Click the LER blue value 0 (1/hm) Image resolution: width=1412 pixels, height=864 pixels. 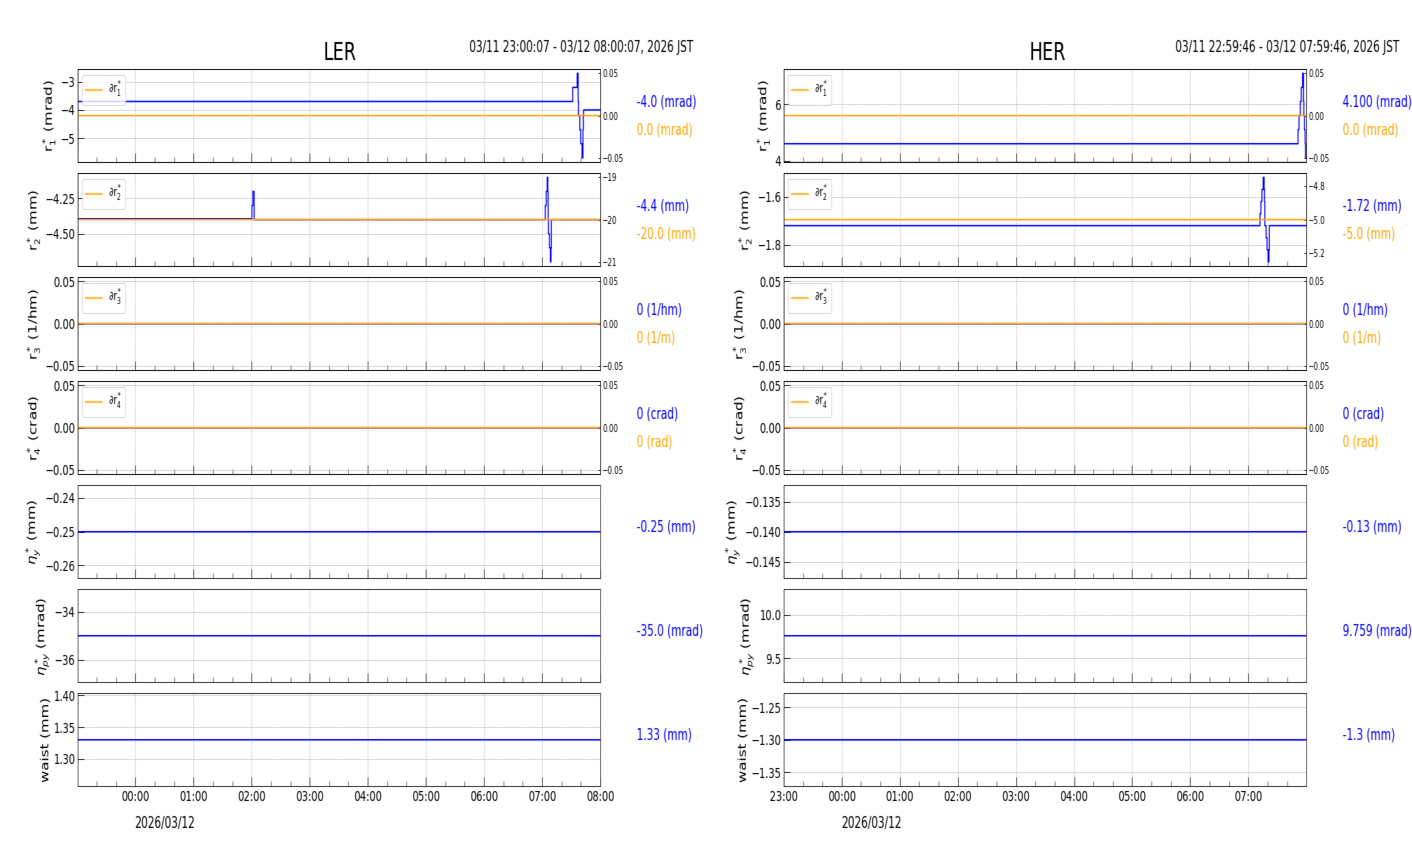(662, 310)
